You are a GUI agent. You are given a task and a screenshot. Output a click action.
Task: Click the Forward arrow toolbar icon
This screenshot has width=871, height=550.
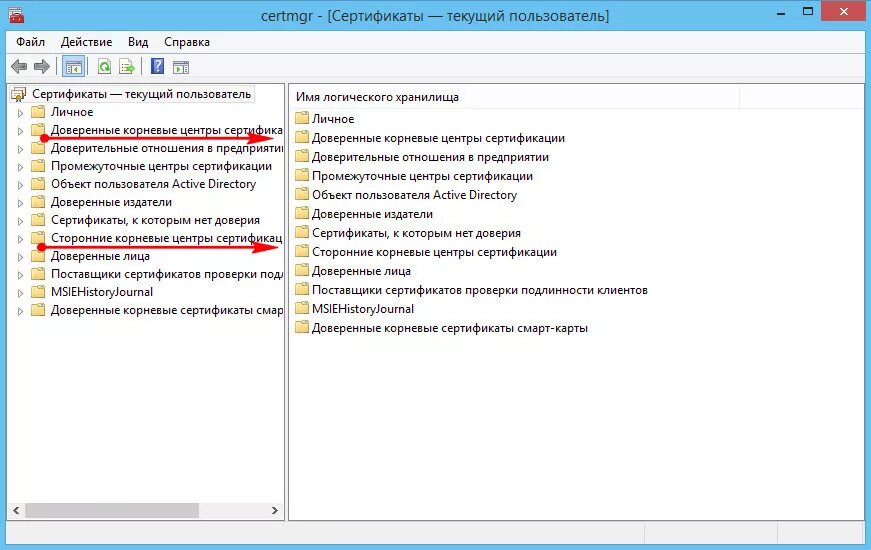[42, 67]
